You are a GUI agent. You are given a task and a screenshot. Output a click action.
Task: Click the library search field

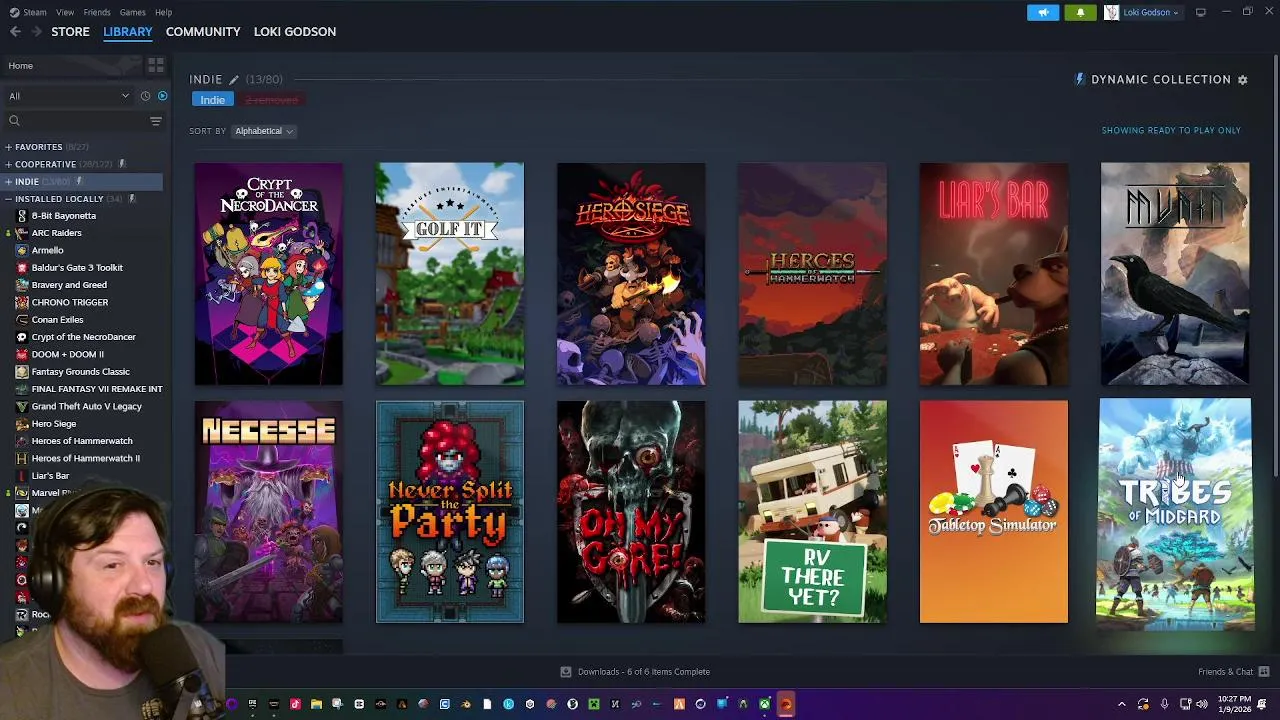click(x=76, y=121)
